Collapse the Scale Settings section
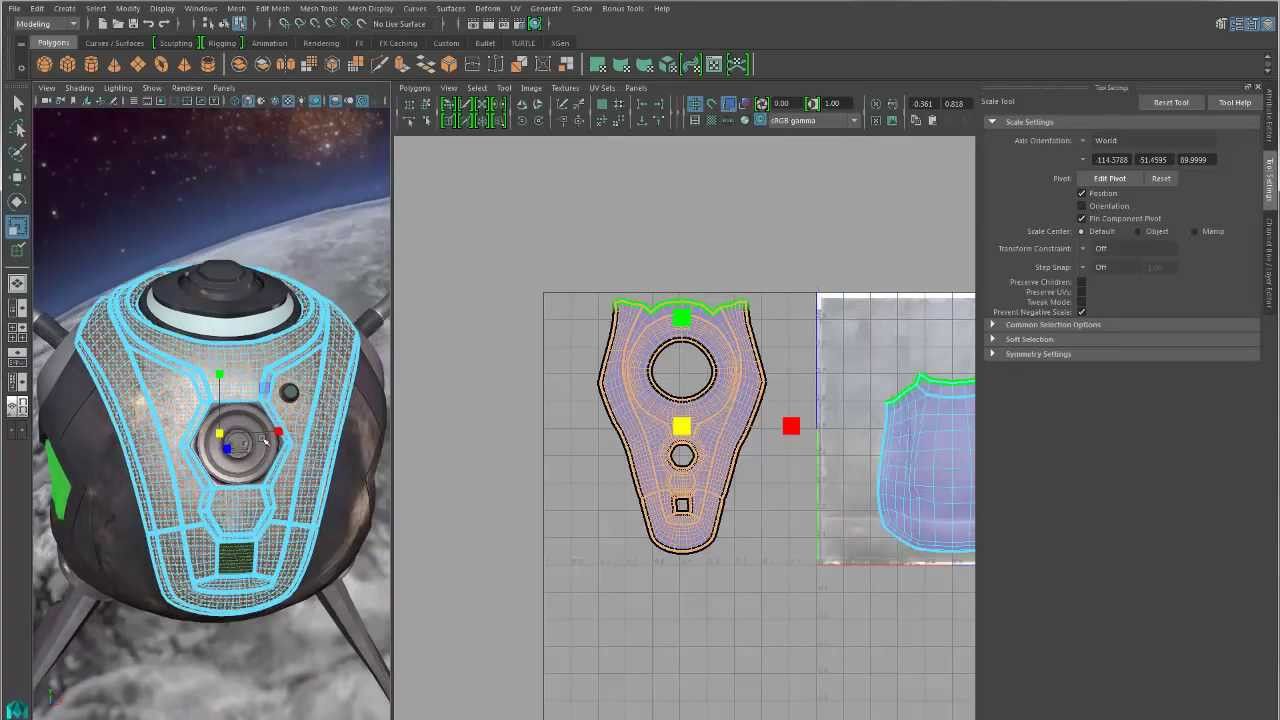The image size is (1280, 720). coord(1120,122)
